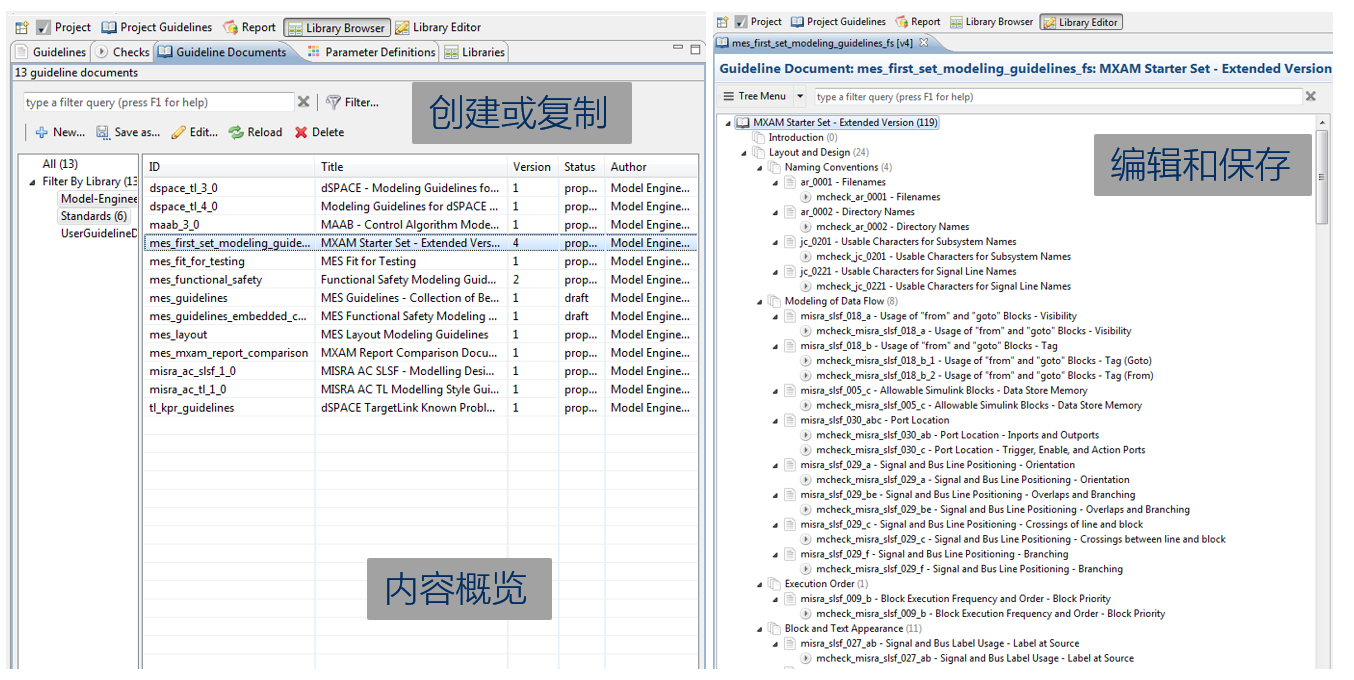Clear the left filter query field

303,102
